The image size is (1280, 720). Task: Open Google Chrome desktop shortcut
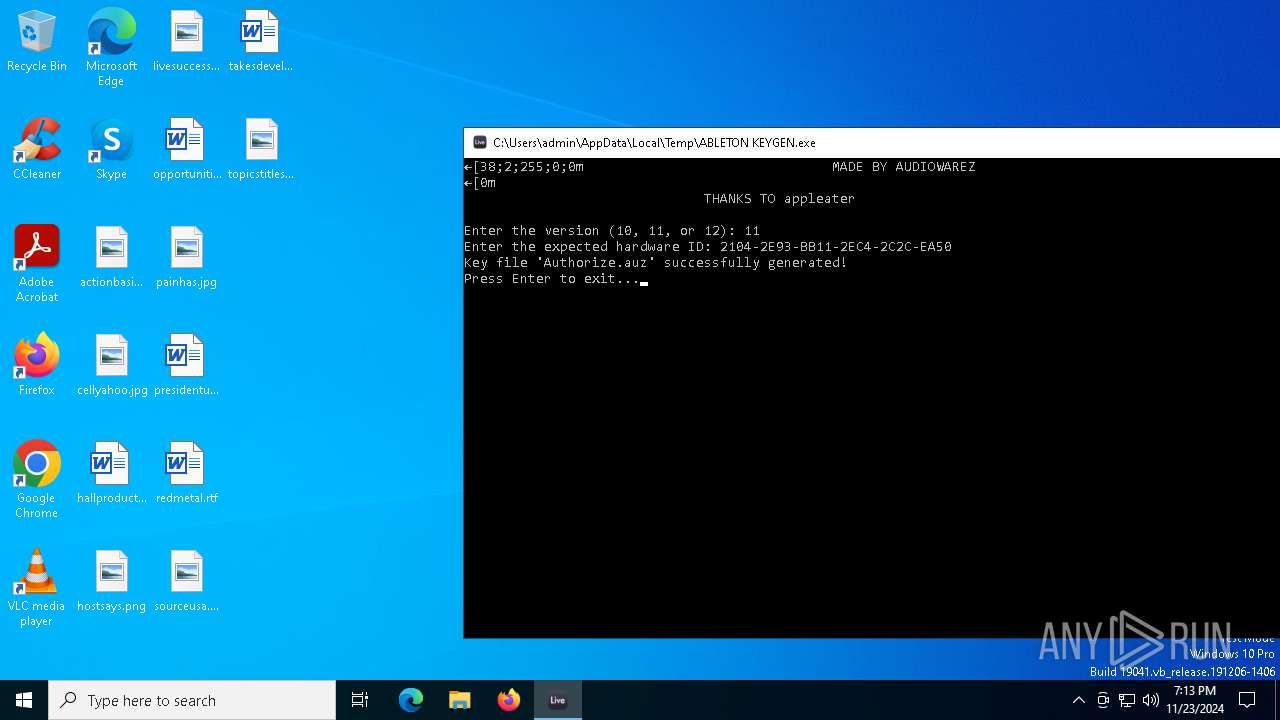click(37, 480)
